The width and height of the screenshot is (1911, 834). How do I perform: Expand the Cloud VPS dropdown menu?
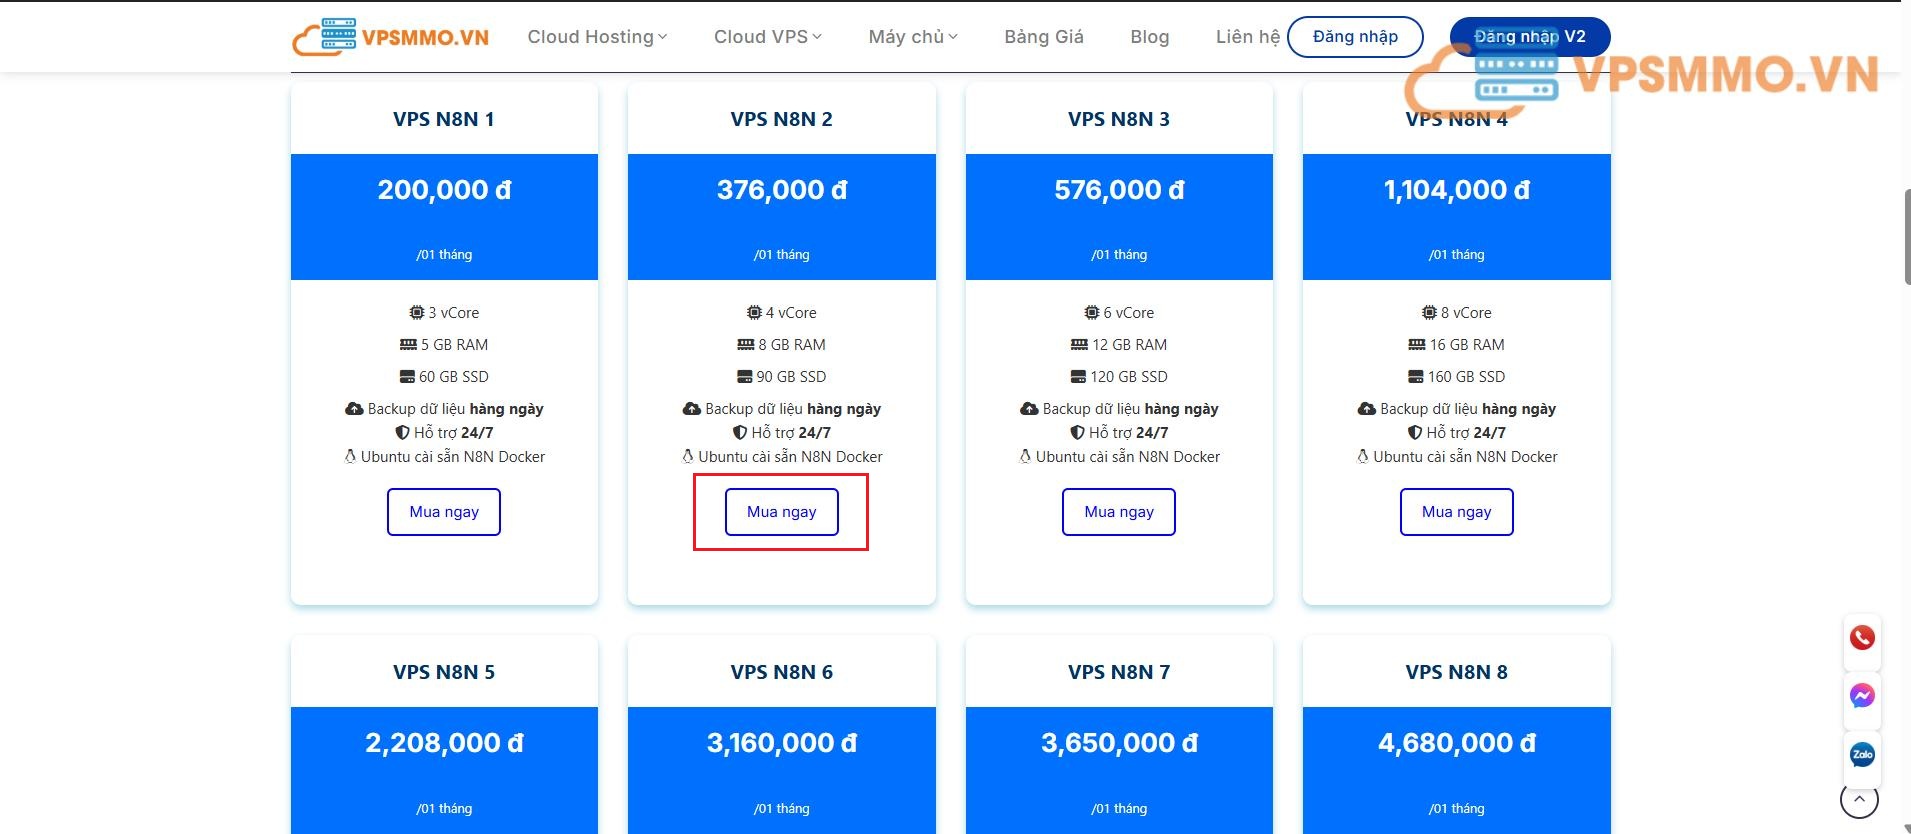(767, 37)
